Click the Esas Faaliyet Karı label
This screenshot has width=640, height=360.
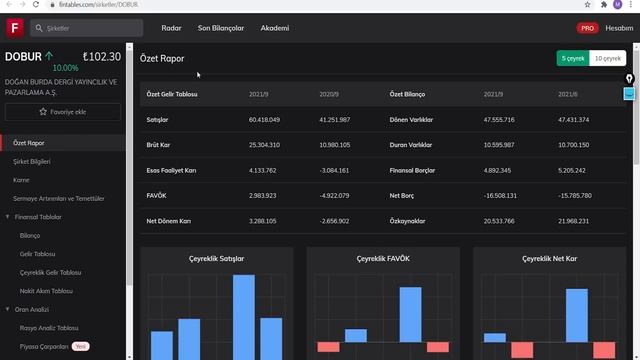pos(171,170)
